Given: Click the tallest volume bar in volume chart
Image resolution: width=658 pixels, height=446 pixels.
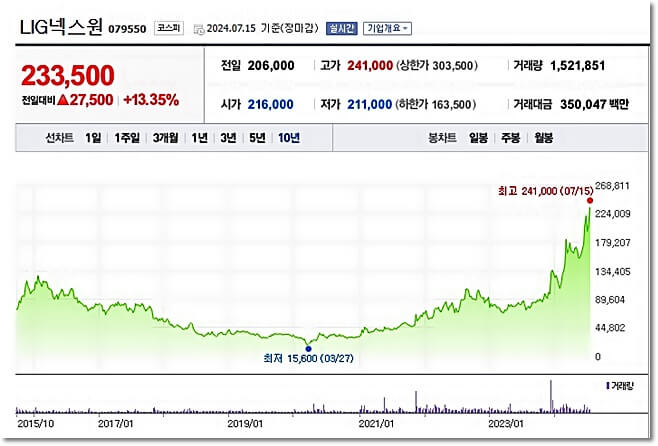Looking at the screenshot, I should click(x=551, y=396).
